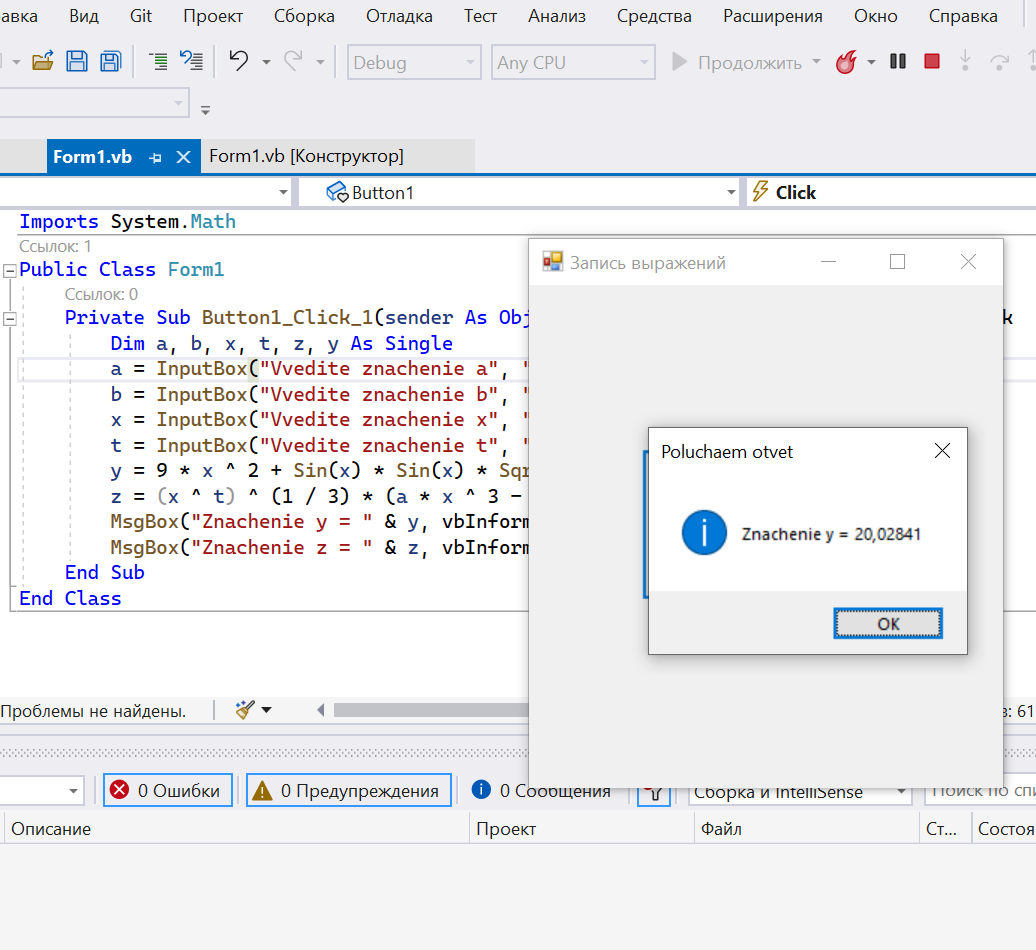The image size is (1036, 950).
Task: Open the Справка menu
Action: (x=963, y=16)
